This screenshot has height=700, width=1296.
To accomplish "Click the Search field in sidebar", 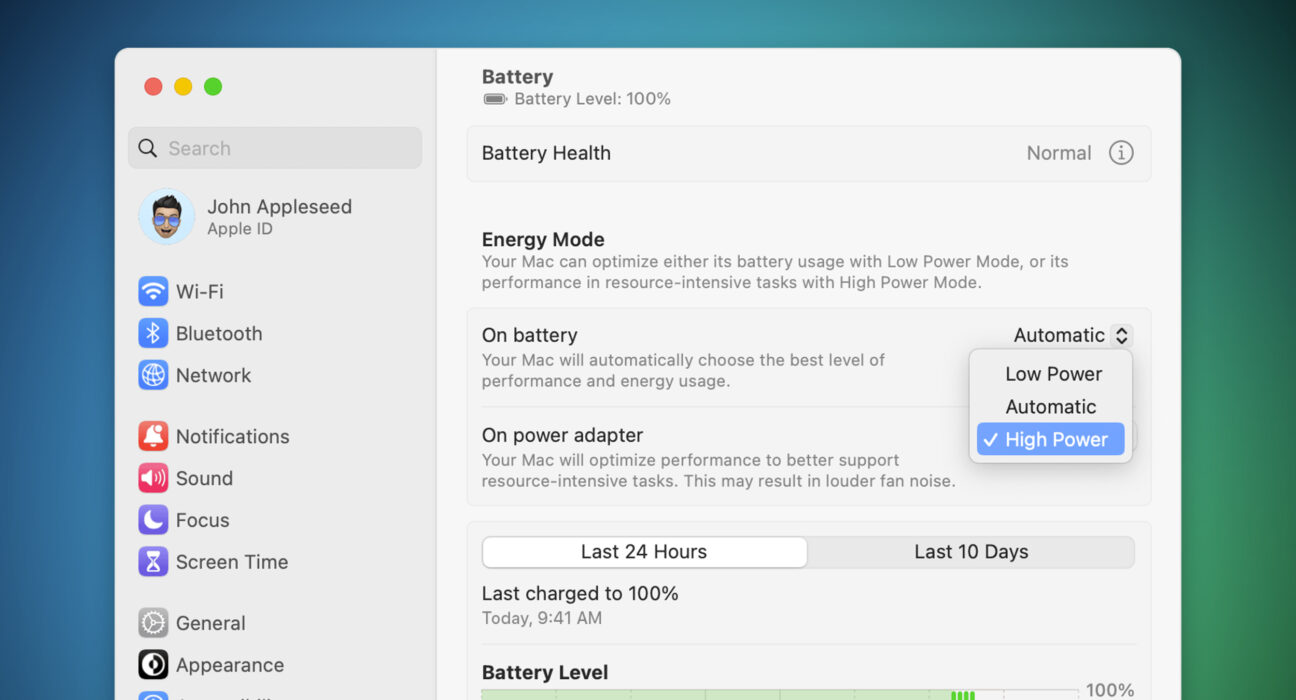I will [x=275, y=148].
